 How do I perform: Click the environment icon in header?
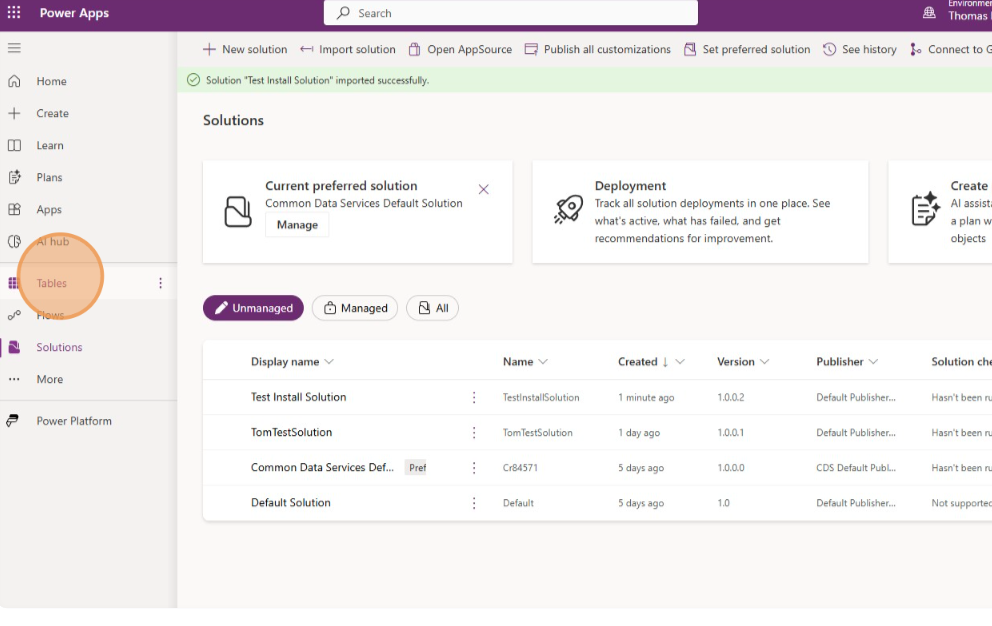(x=929, y=13)
